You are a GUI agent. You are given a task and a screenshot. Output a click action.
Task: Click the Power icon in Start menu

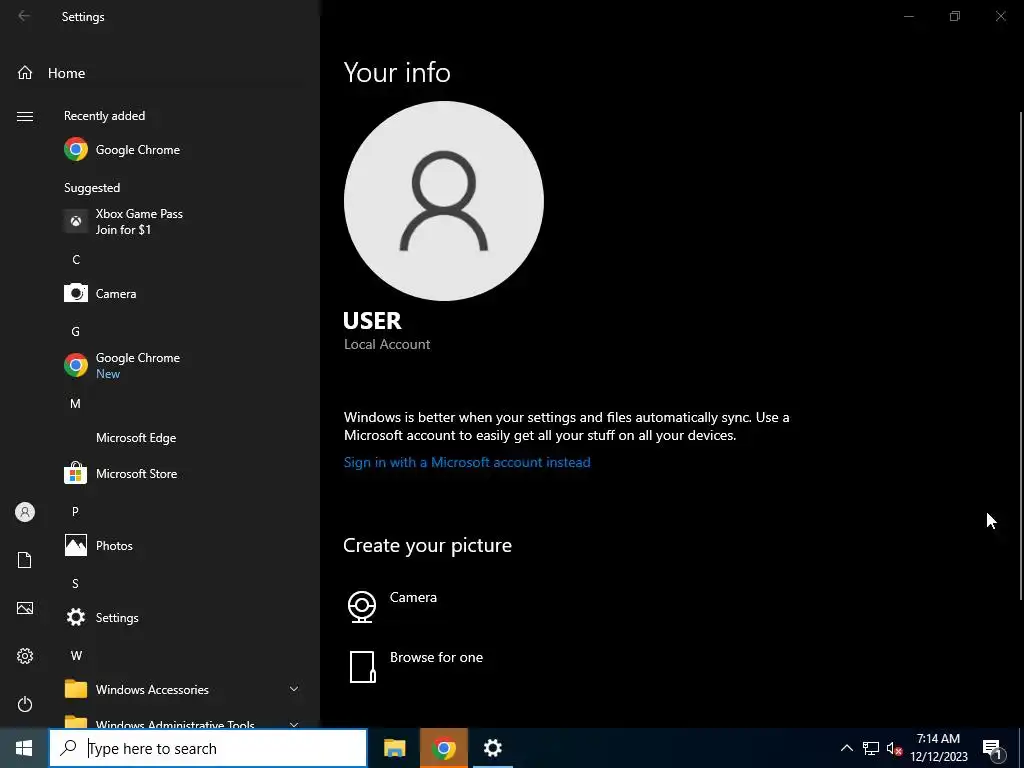25,704
